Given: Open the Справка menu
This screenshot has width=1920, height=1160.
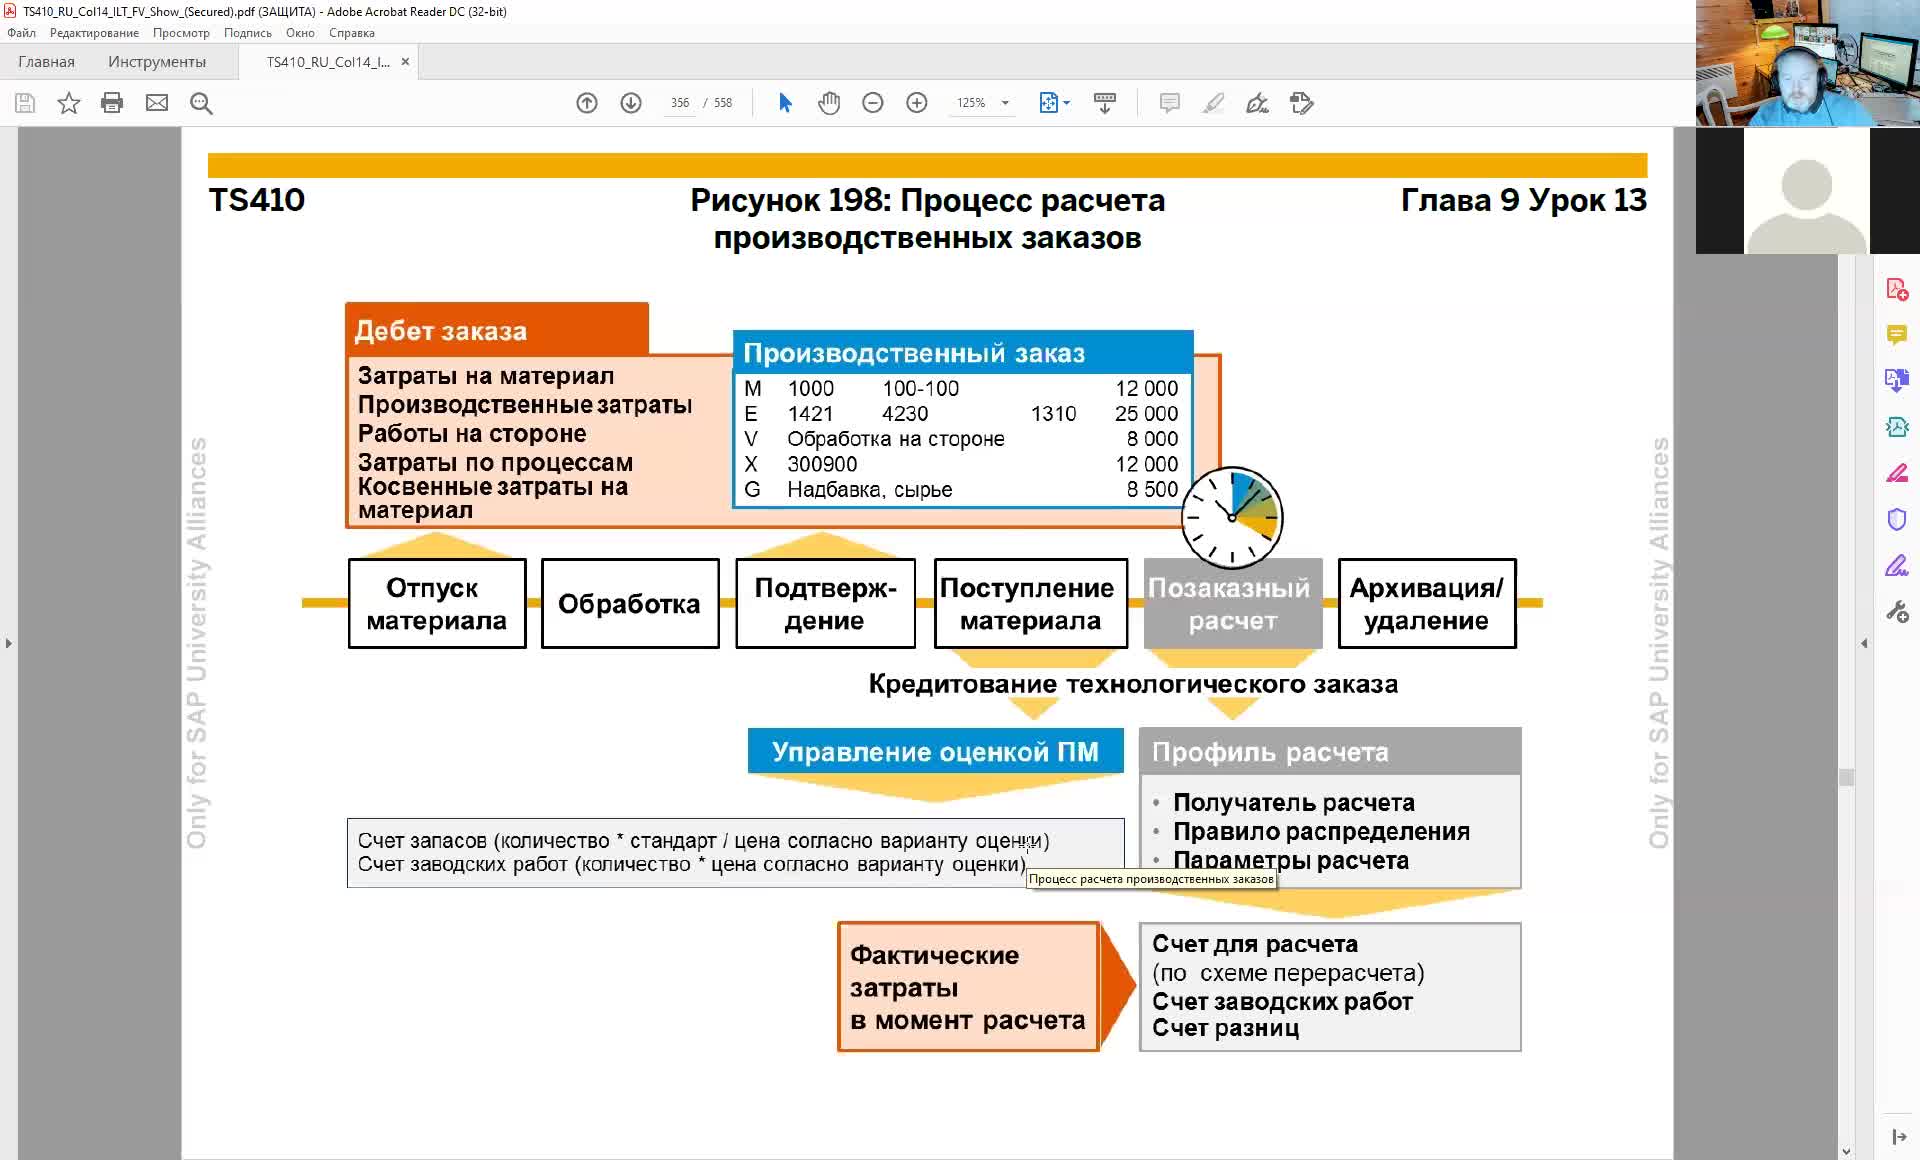Looking at the screenshot, I should point(351,33).
